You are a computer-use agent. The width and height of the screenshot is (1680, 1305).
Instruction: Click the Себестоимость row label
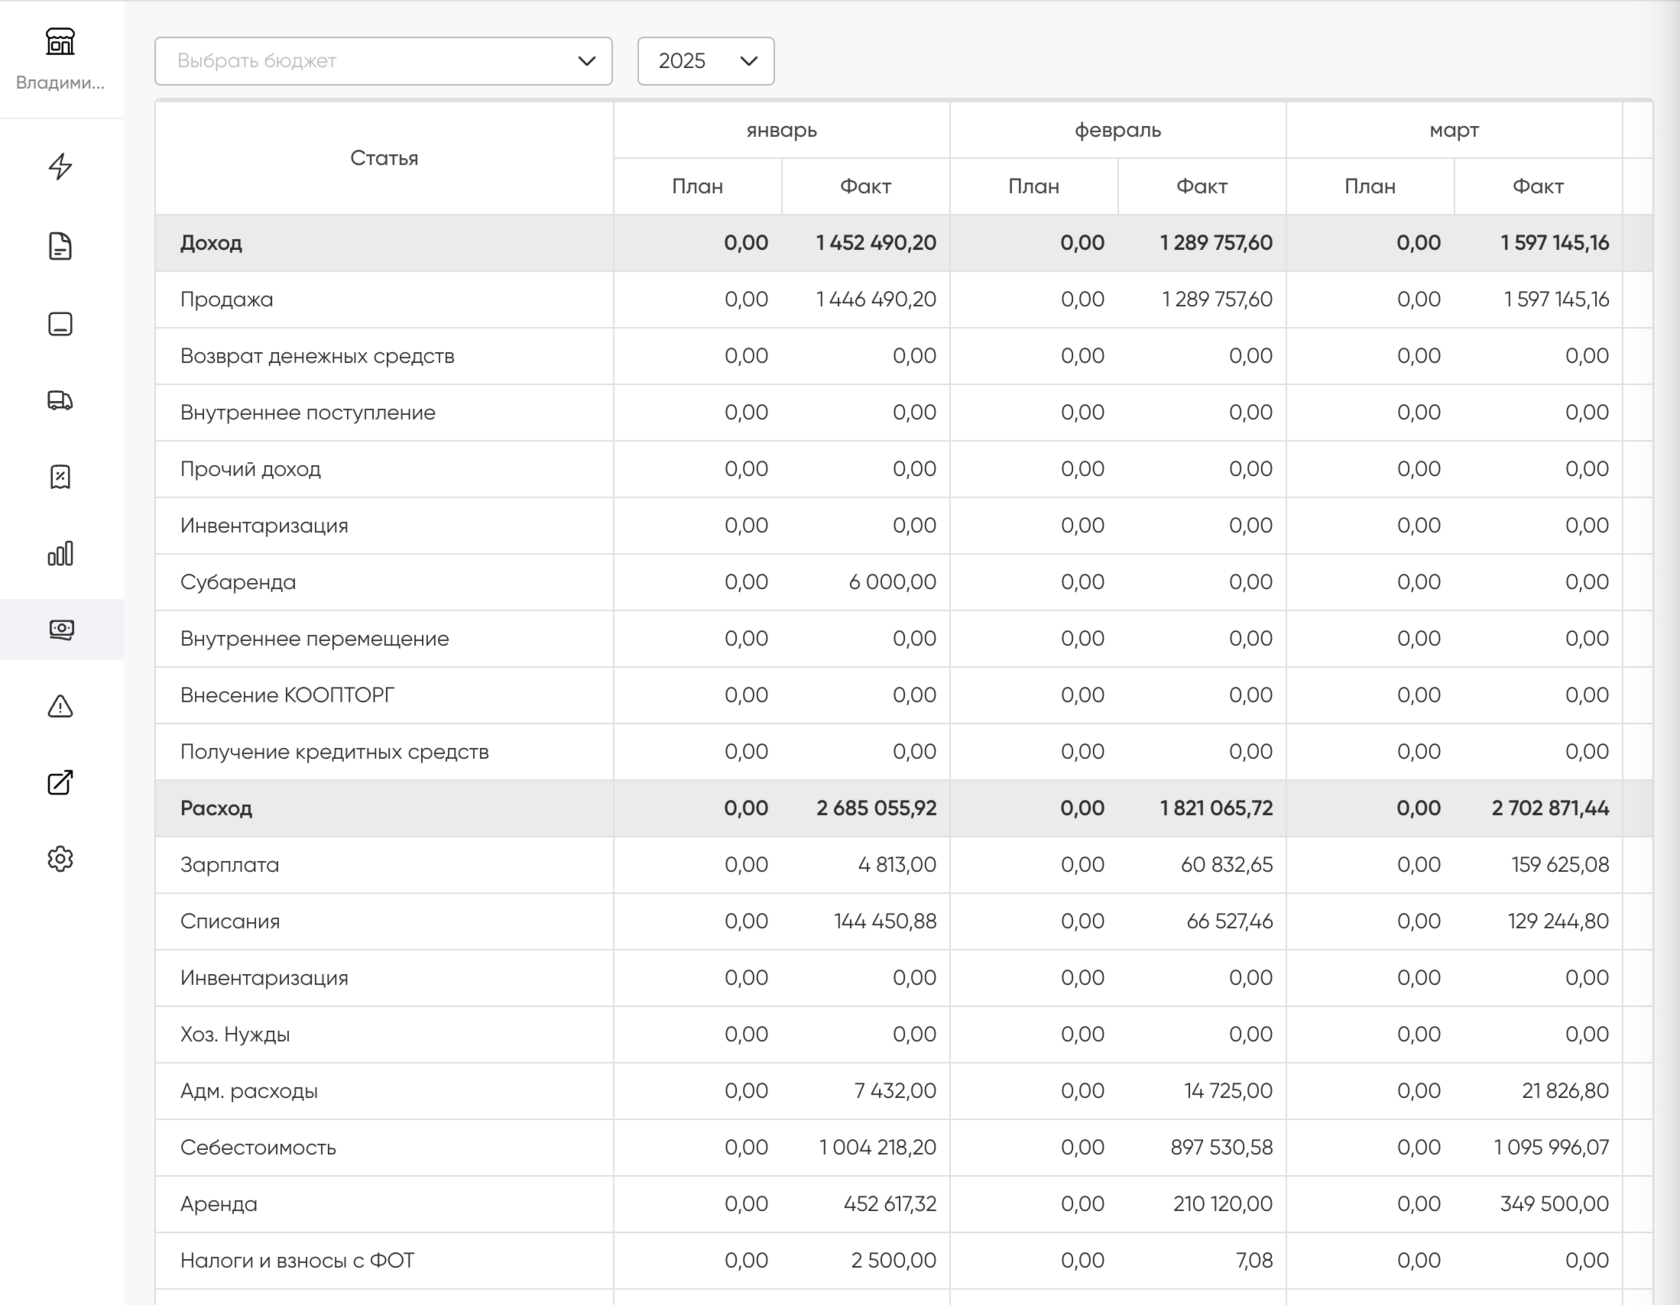[258, 1147]
